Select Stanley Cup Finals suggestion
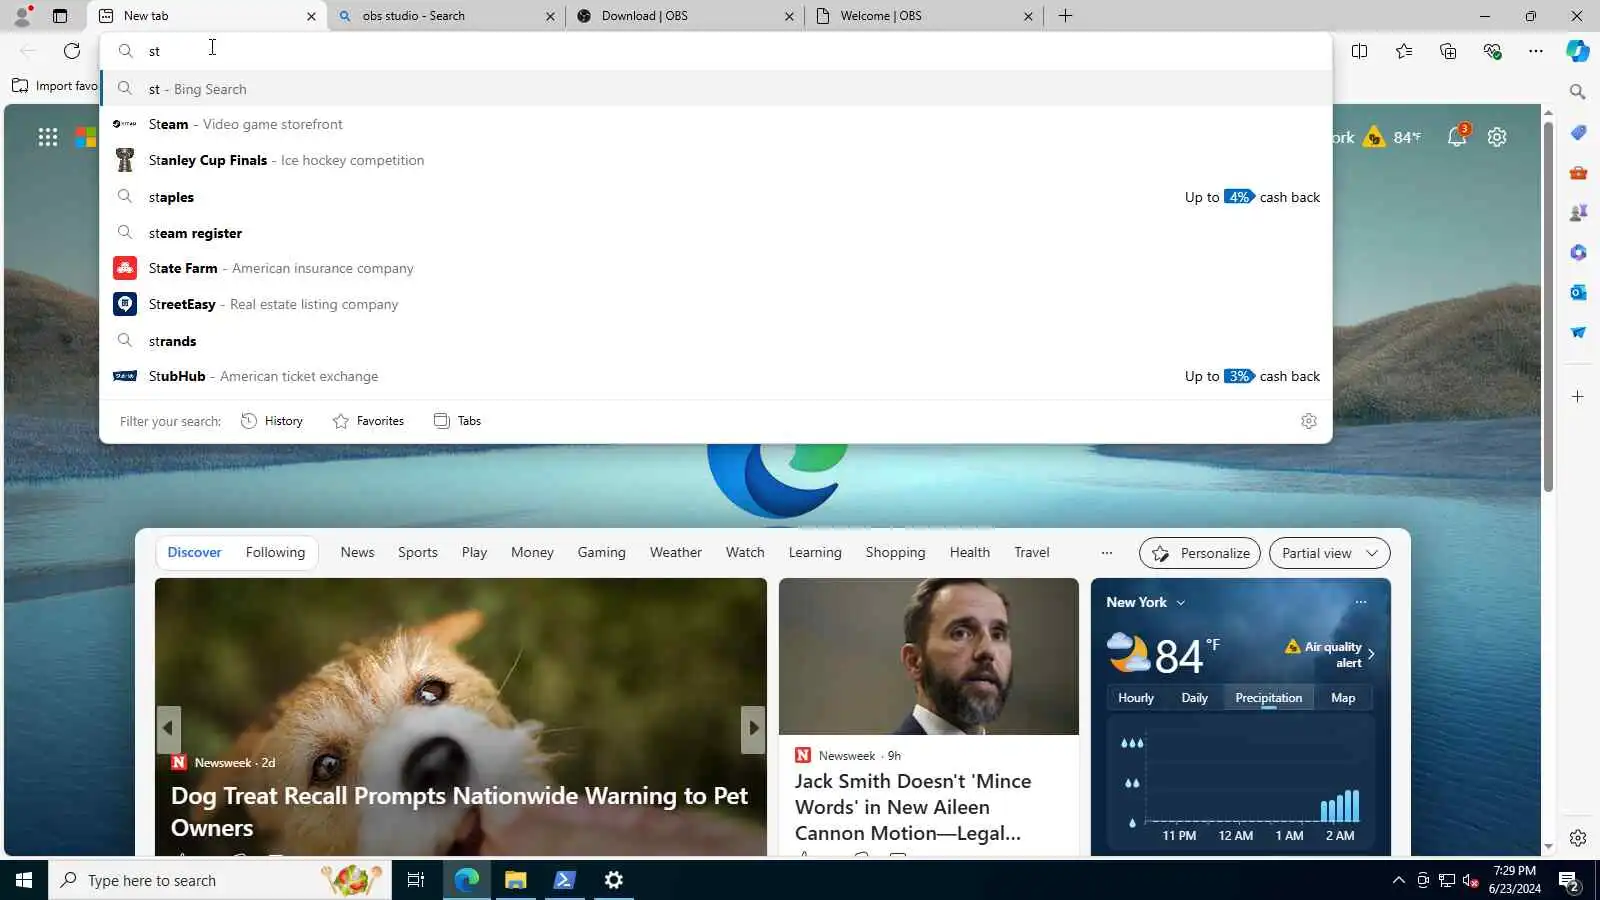 click(x=716, y=160)
